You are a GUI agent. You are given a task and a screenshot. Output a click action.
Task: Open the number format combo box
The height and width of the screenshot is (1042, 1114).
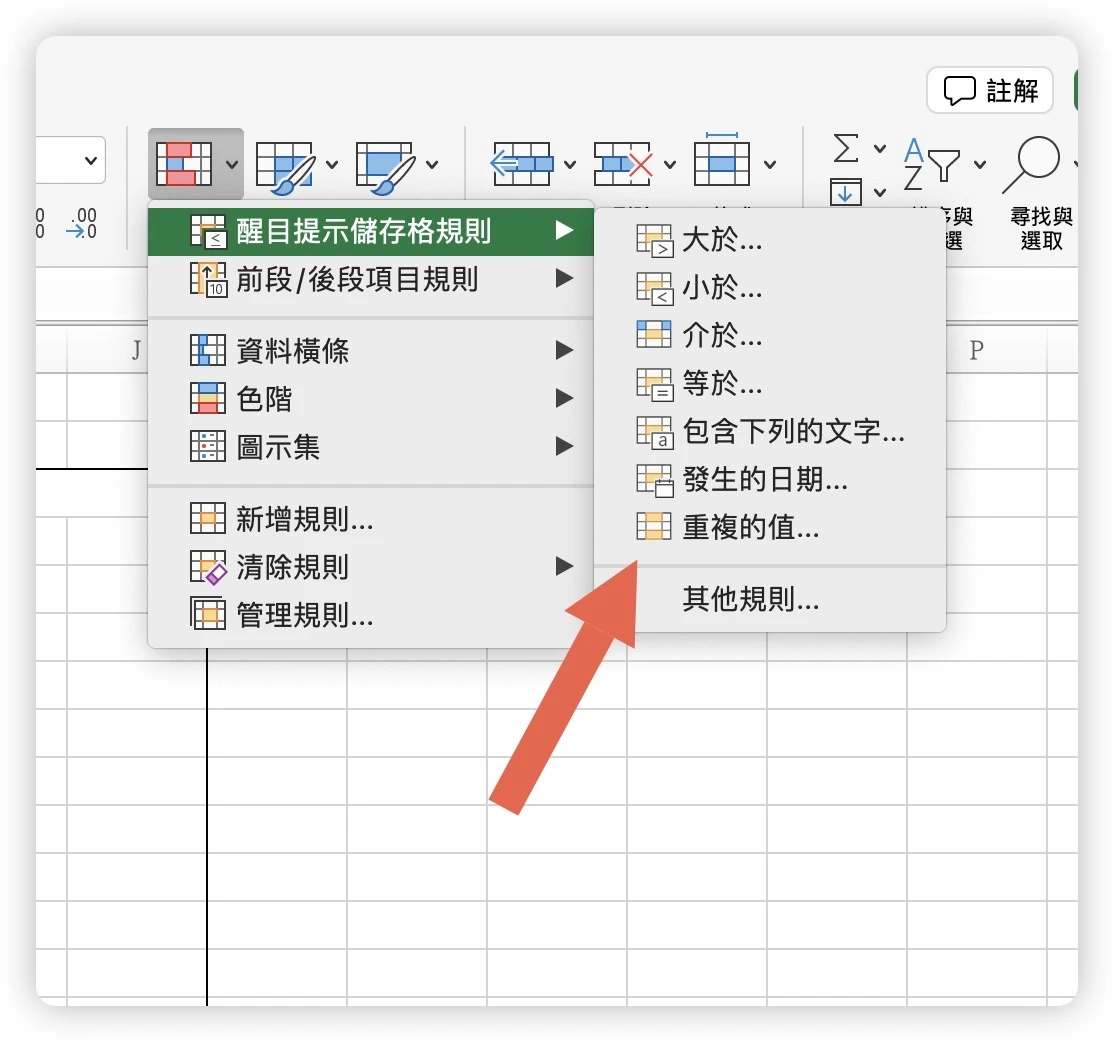click(70, 160)
